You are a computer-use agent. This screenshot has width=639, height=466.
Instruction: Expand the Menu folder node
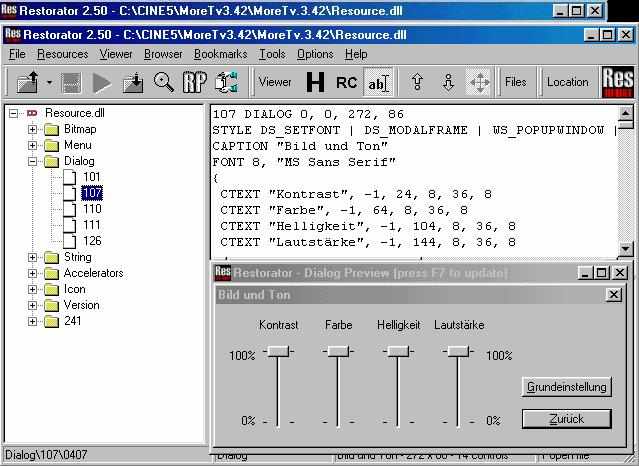33,146
